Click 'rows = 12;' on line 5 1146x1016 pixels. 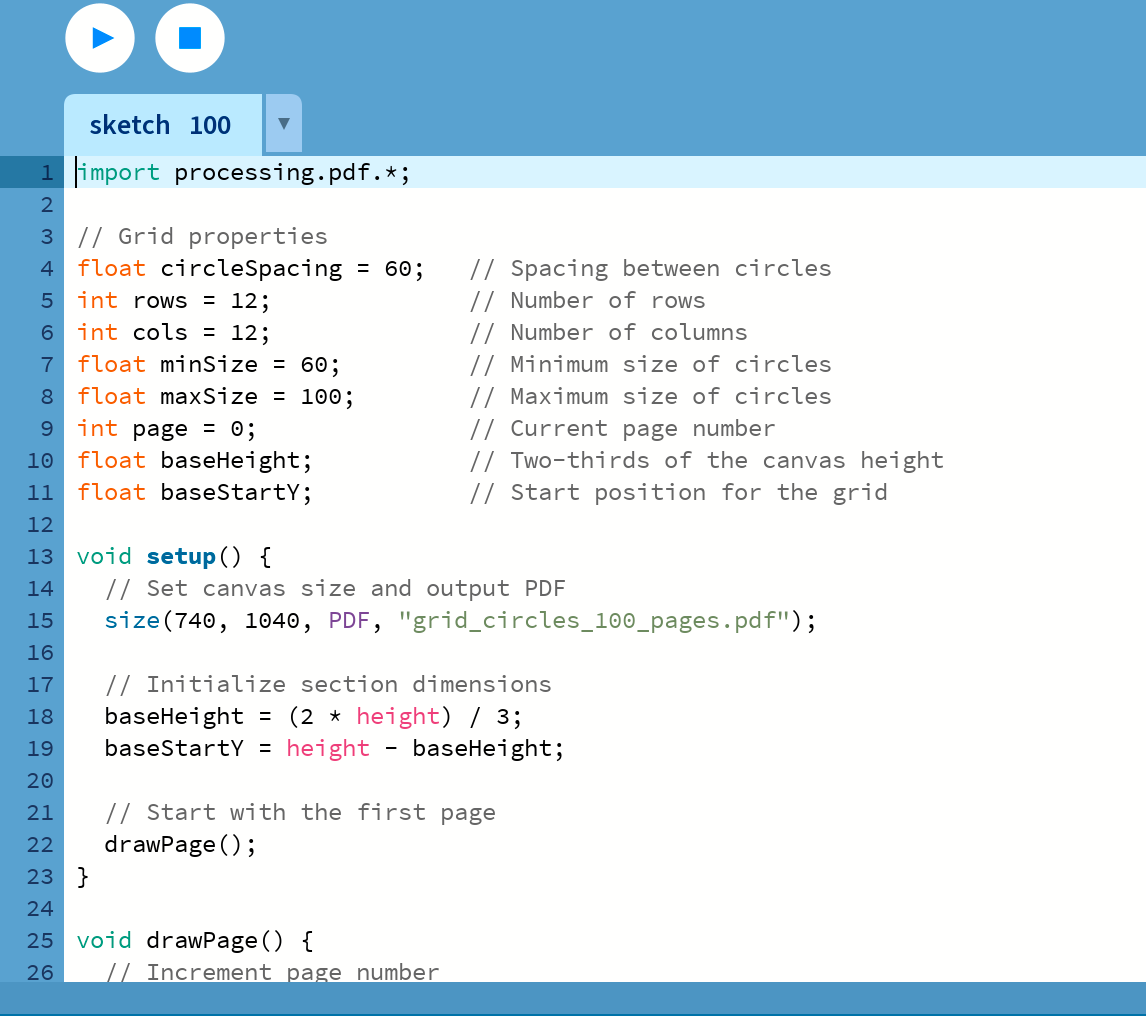(x=202, y=301)
